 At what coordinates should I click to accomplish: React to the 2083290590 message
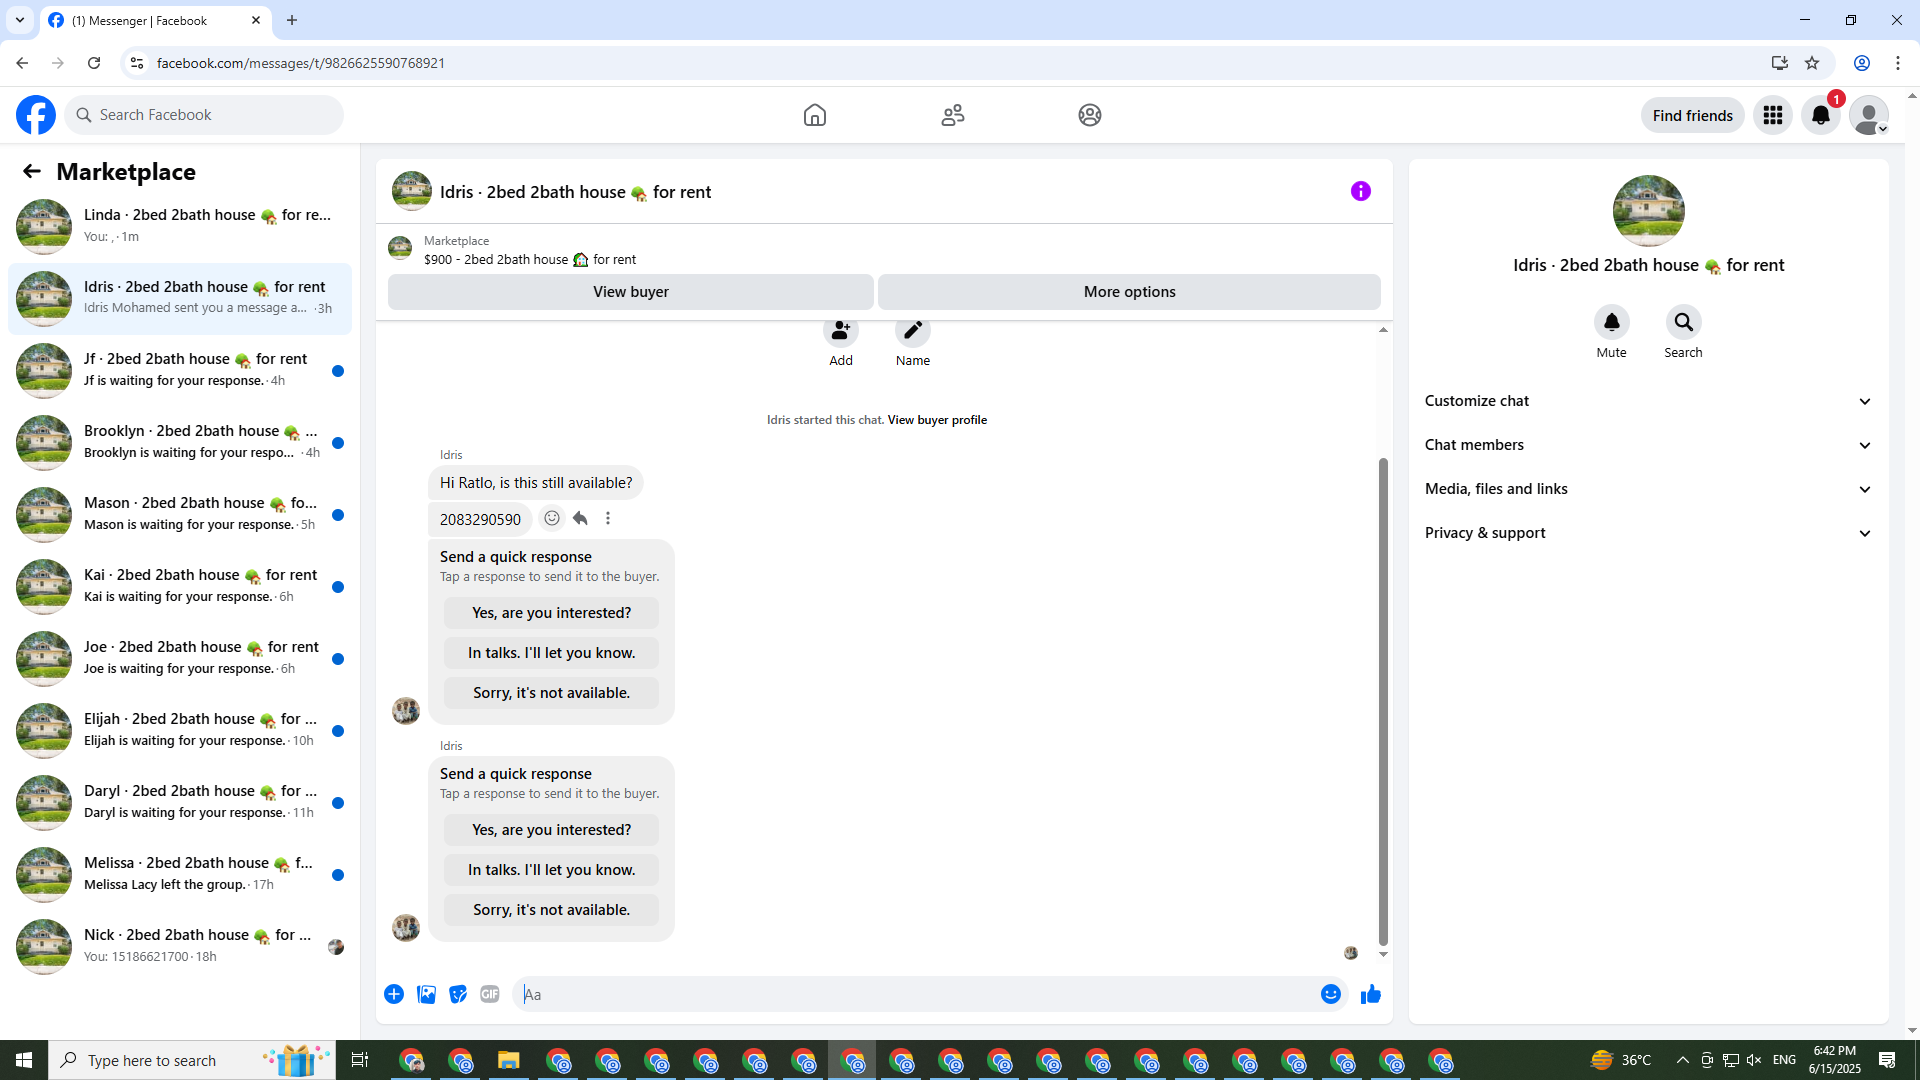[552, 518]
